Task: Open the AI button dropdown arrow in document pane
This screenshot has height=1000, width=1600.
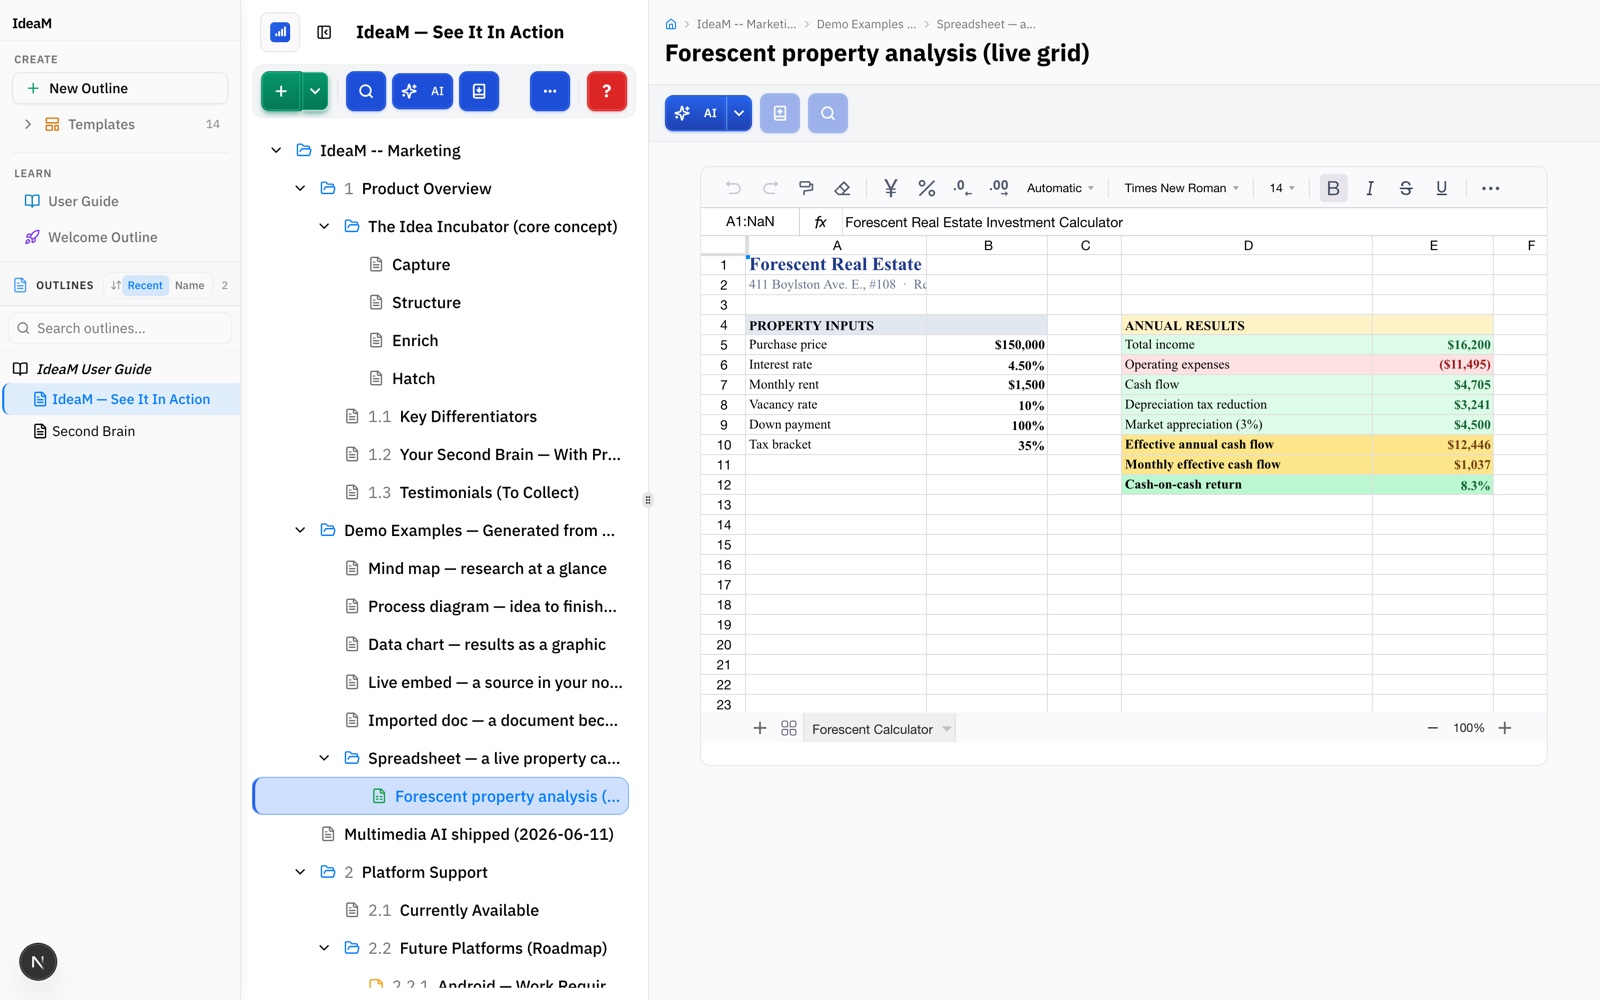Action: 739,113
